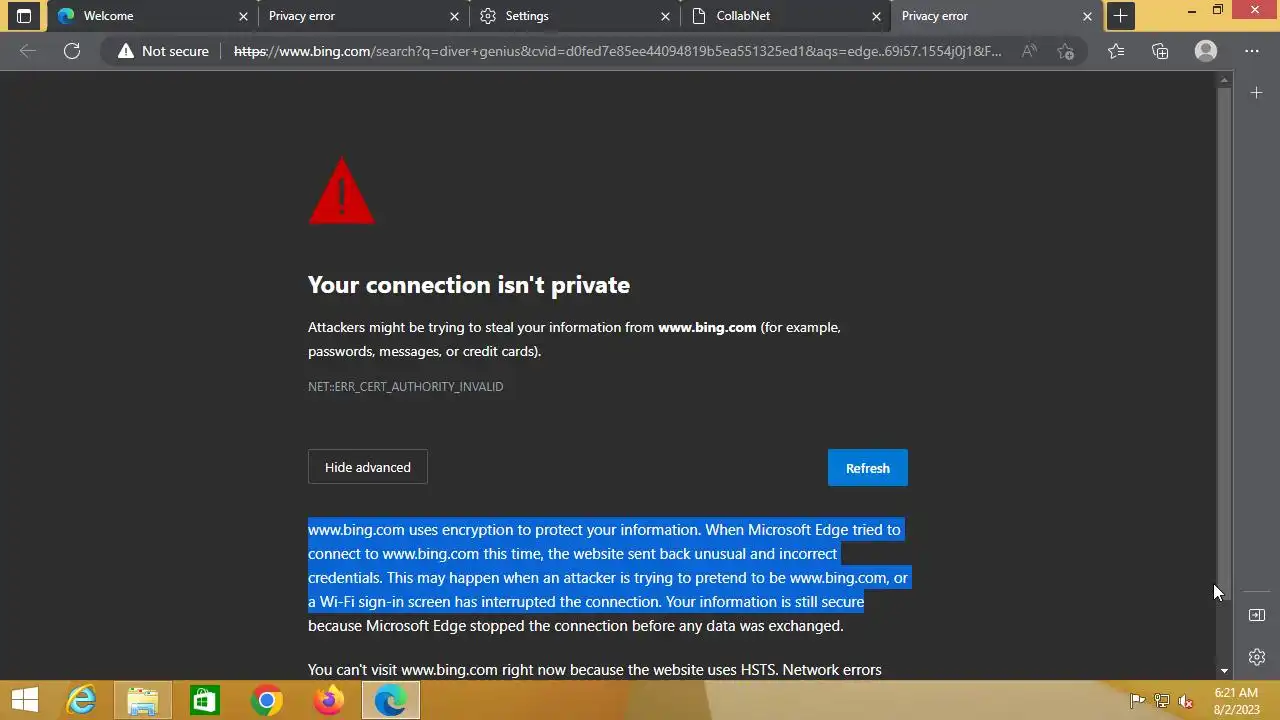Click the 'Your connection isn't private' heading

coord(469,285)
